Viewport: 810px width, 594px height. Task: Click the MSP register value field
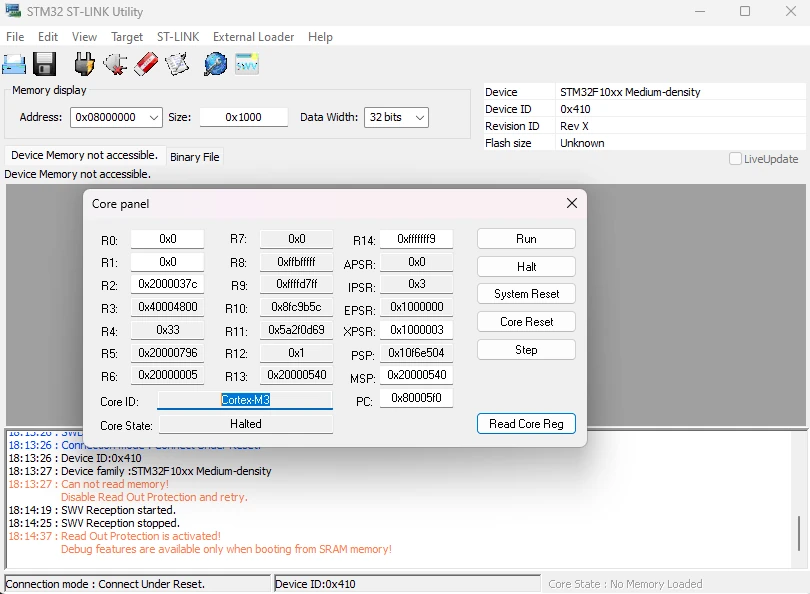pos(416,374)
